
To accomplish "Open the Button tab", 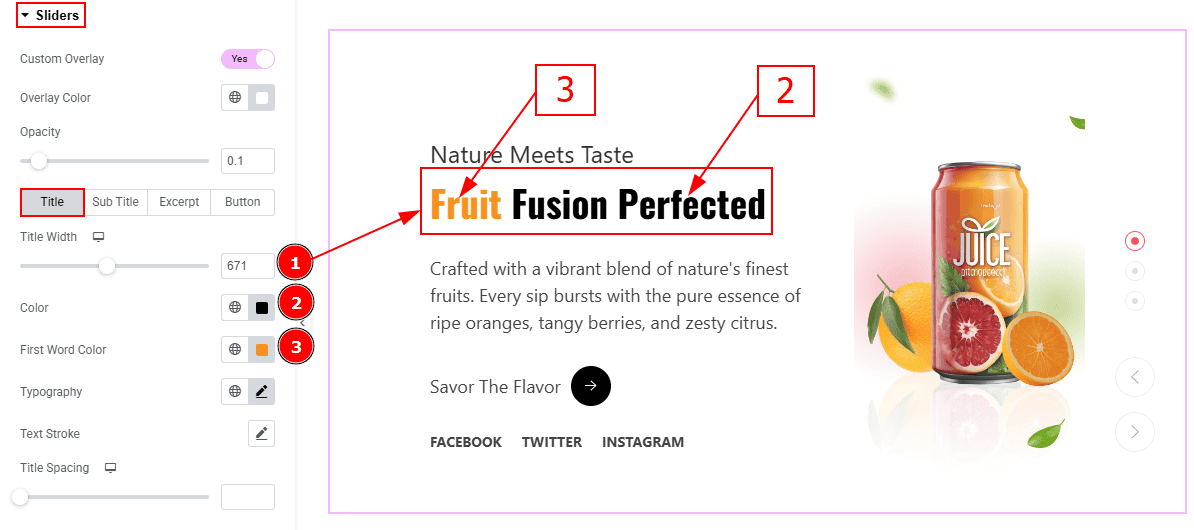I will pos(243,202).
